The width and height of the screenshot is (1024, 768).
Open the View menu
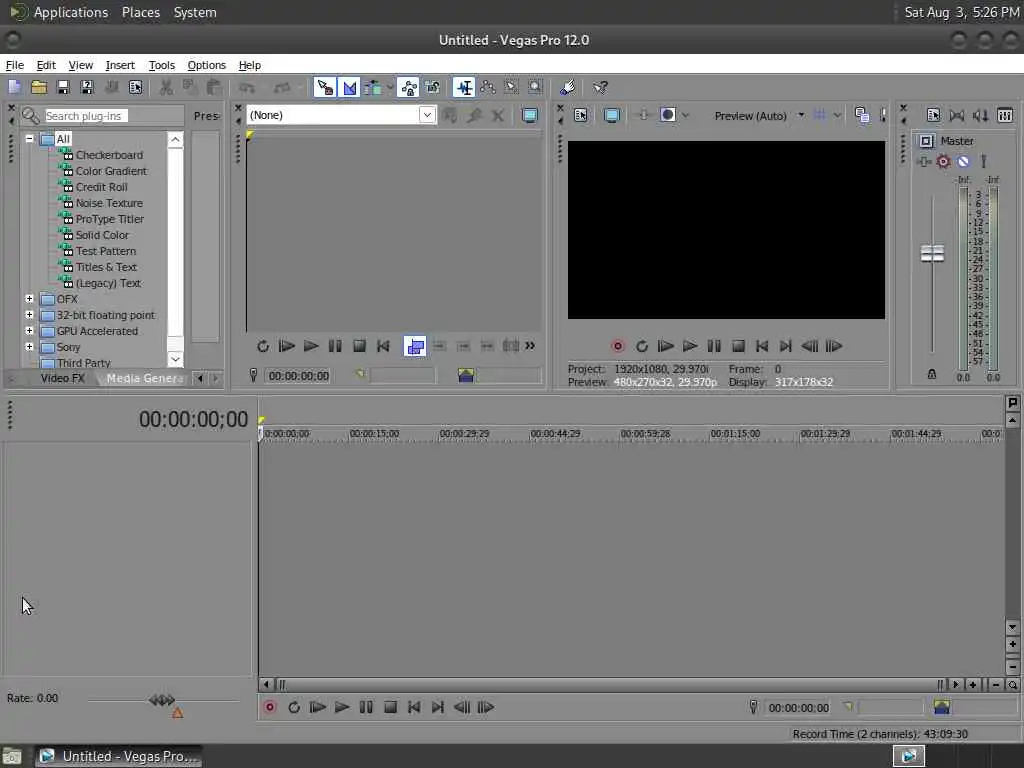pos(80,65)
